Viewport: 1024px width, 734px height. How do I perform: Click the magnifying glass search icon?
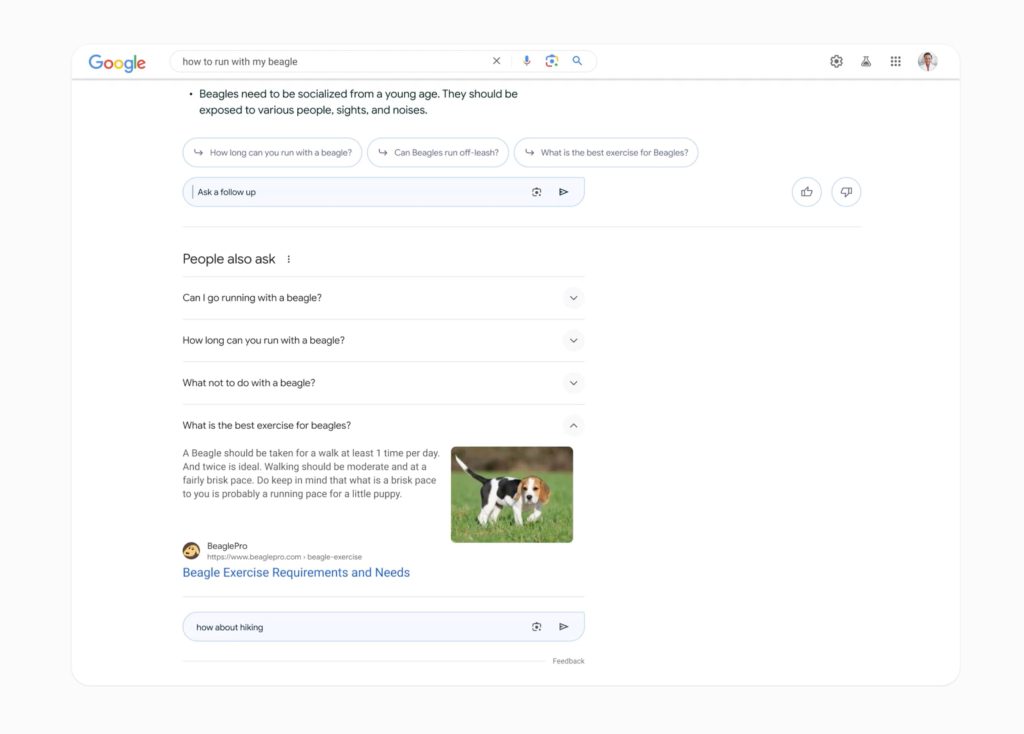pos(577,61)
